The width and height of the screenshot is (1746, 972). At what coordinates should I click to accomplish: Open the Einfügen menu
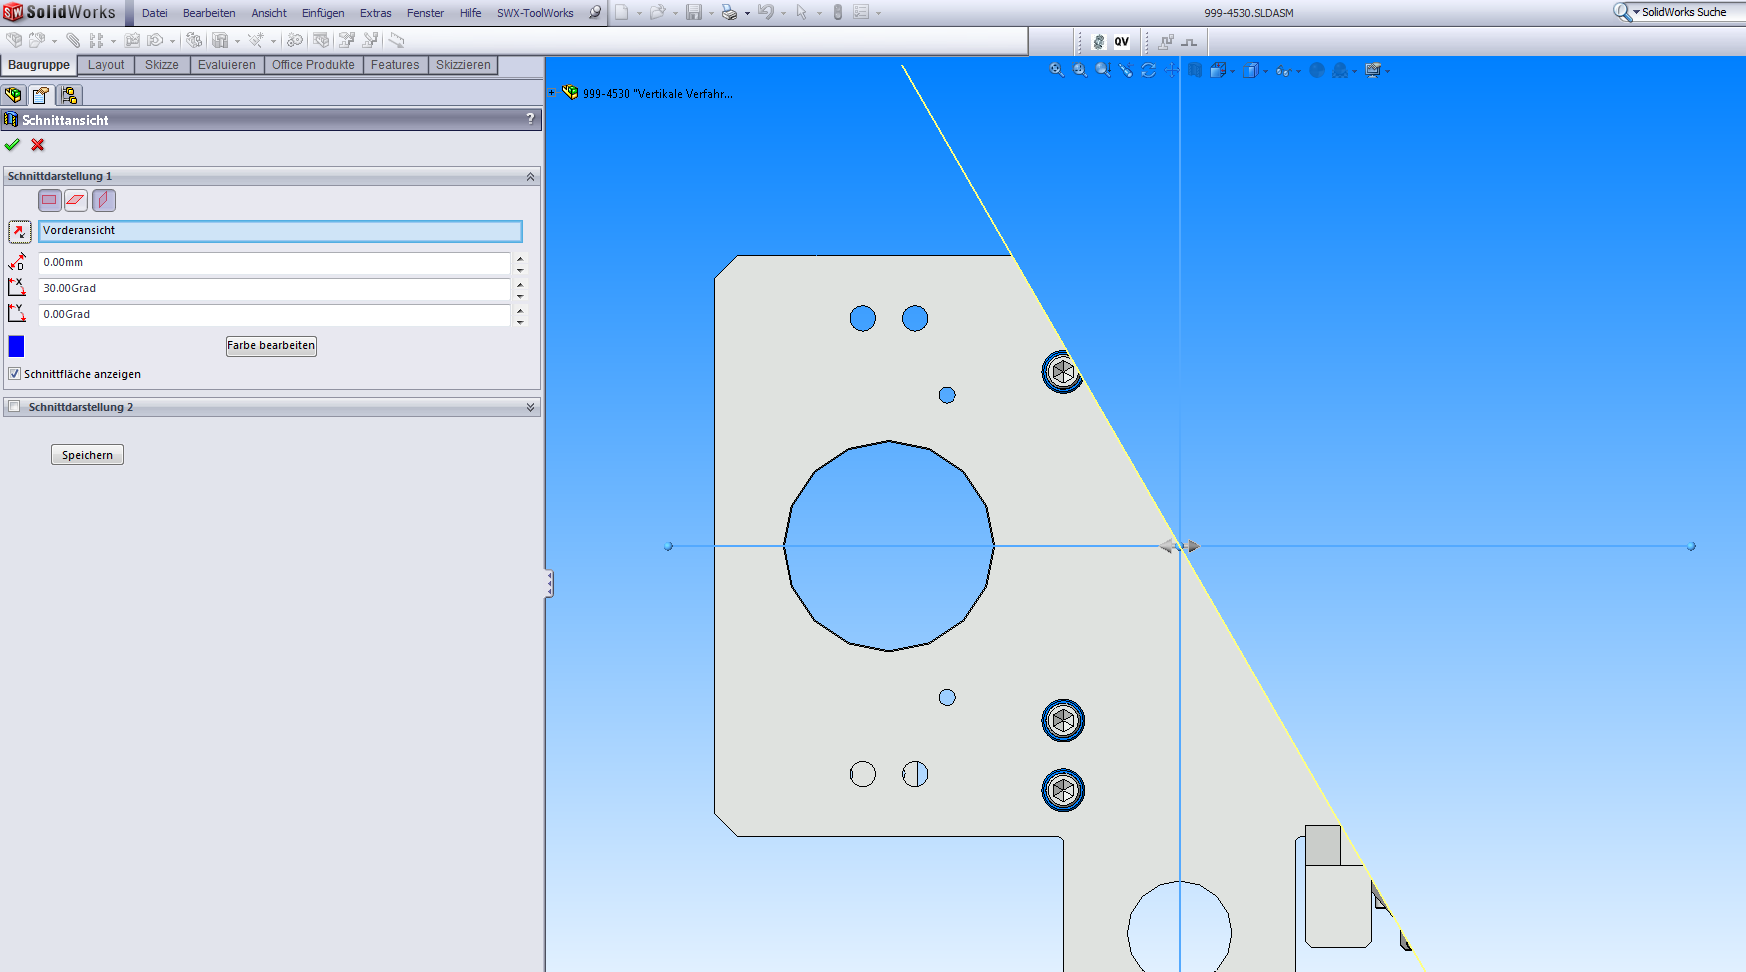coord(323,13)
